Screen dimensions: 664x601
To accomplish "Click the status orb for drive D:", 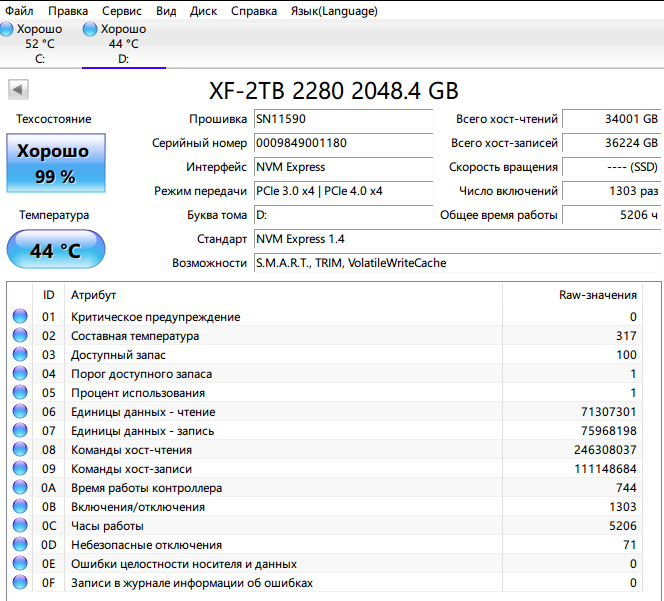I will [x=90, y=29].
